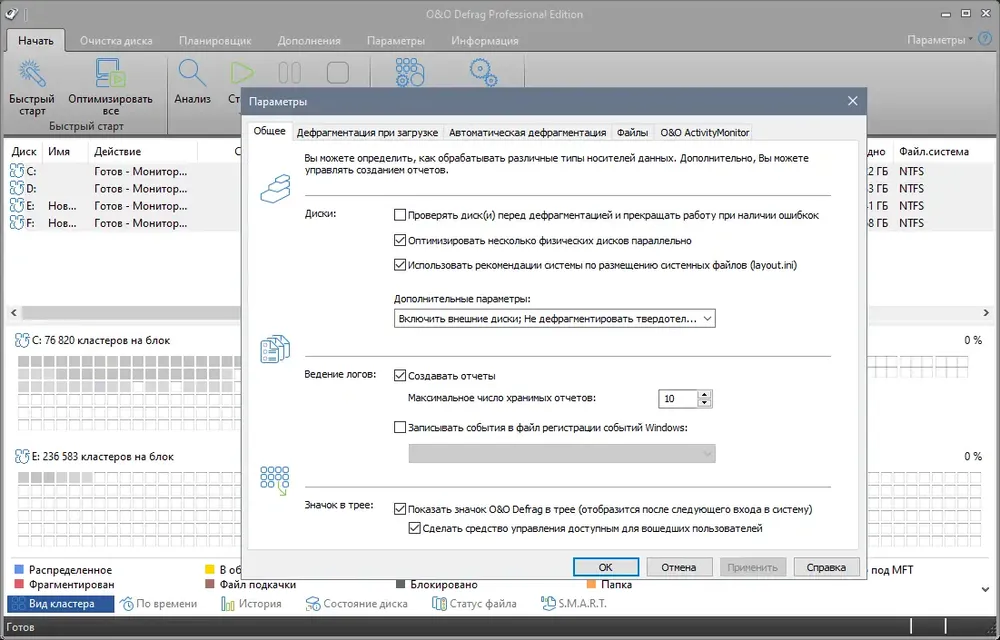1000x640 pixels.
Task: Click Оптимизировать все icon in ribbon
Action: [110, 74]
